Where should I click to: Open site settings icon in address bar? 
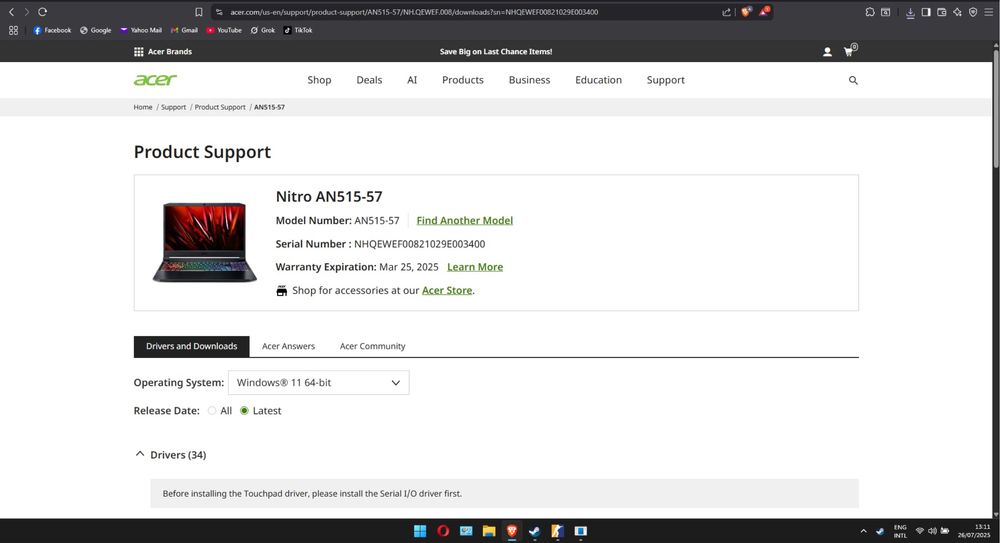click(x=219, y=11)
